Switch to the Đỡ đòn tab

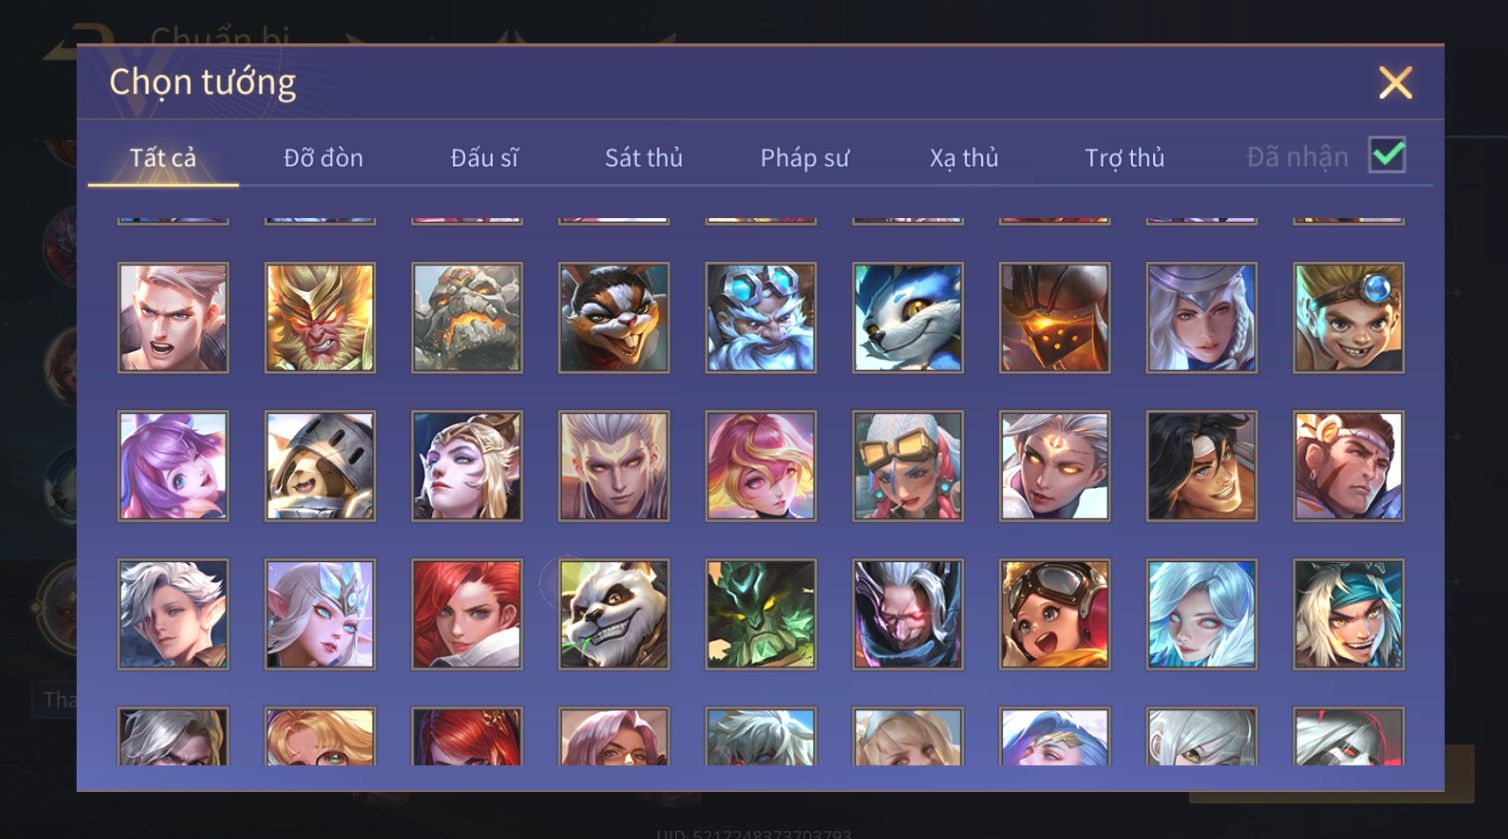click(x=323, y=158)
